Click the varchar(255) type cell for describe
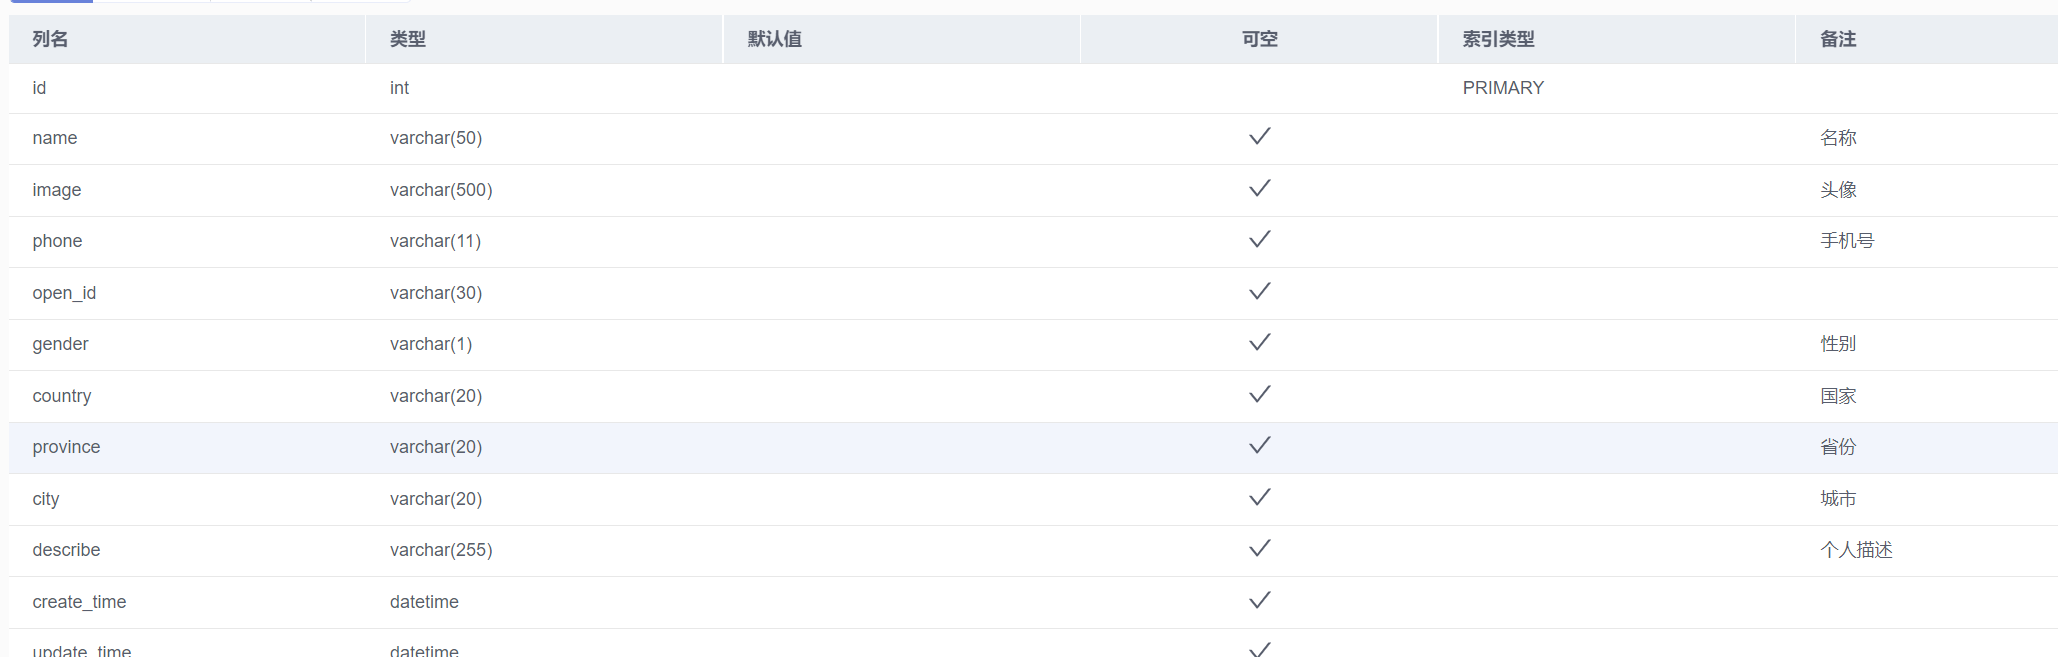This screenshot has height=657, width=2058. pos(441,550)
